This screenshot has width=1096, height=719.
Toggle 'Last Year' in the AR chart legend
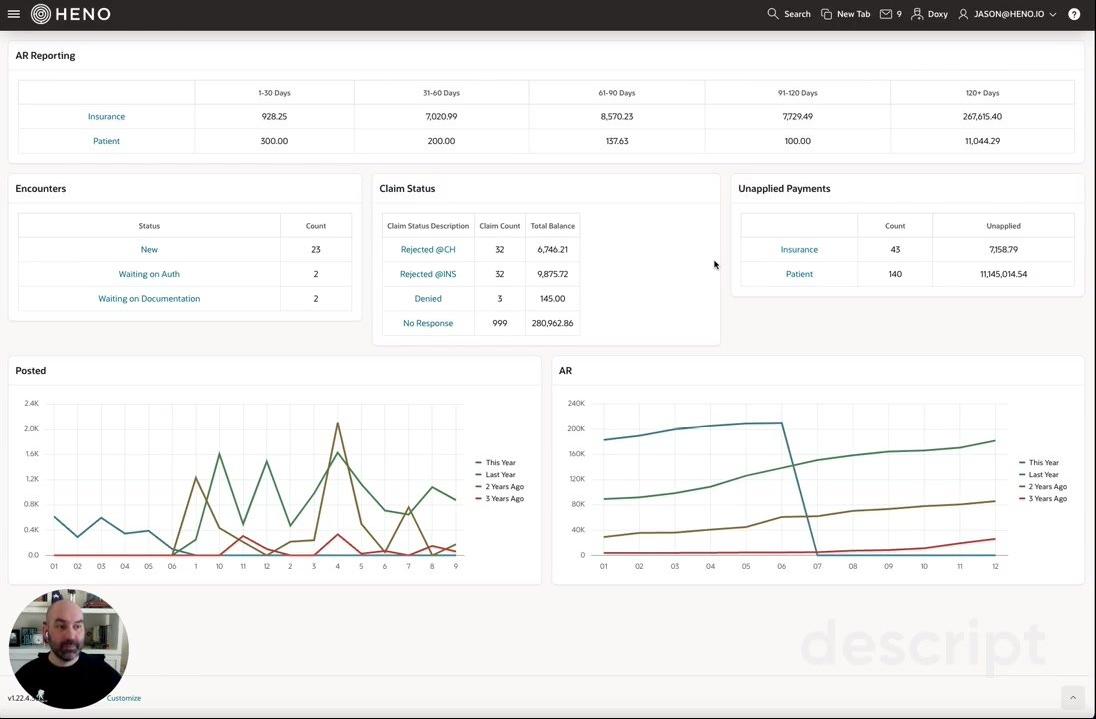[1037, 472]
